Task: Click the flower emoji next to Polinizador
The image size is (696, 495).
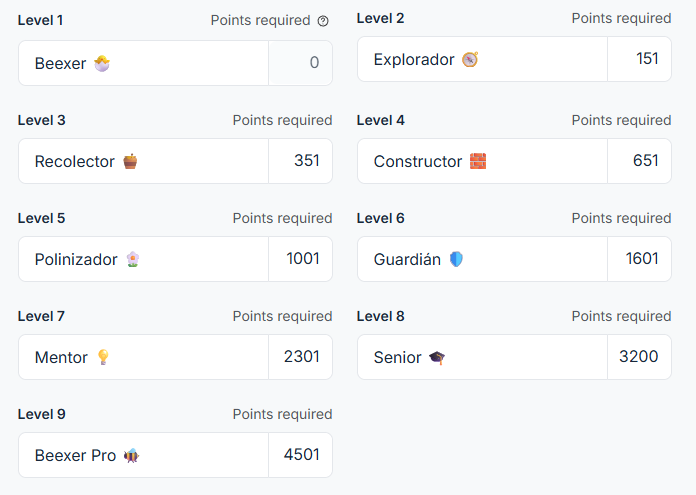Action: point(133,259)
